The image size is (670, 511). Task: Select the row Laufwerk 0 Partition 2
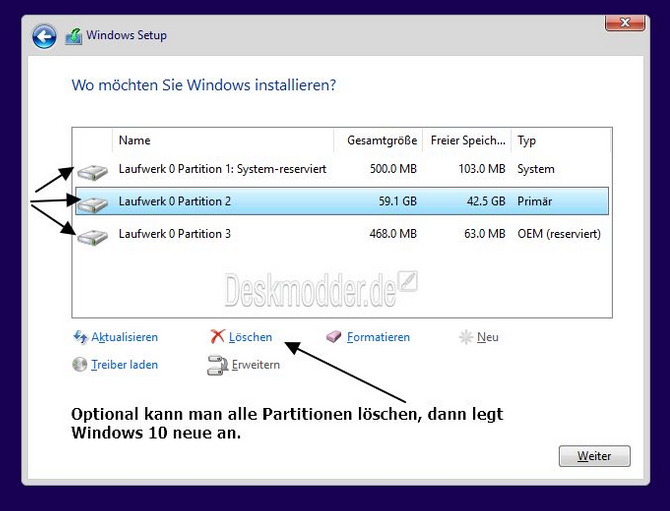tap(342, 201)
